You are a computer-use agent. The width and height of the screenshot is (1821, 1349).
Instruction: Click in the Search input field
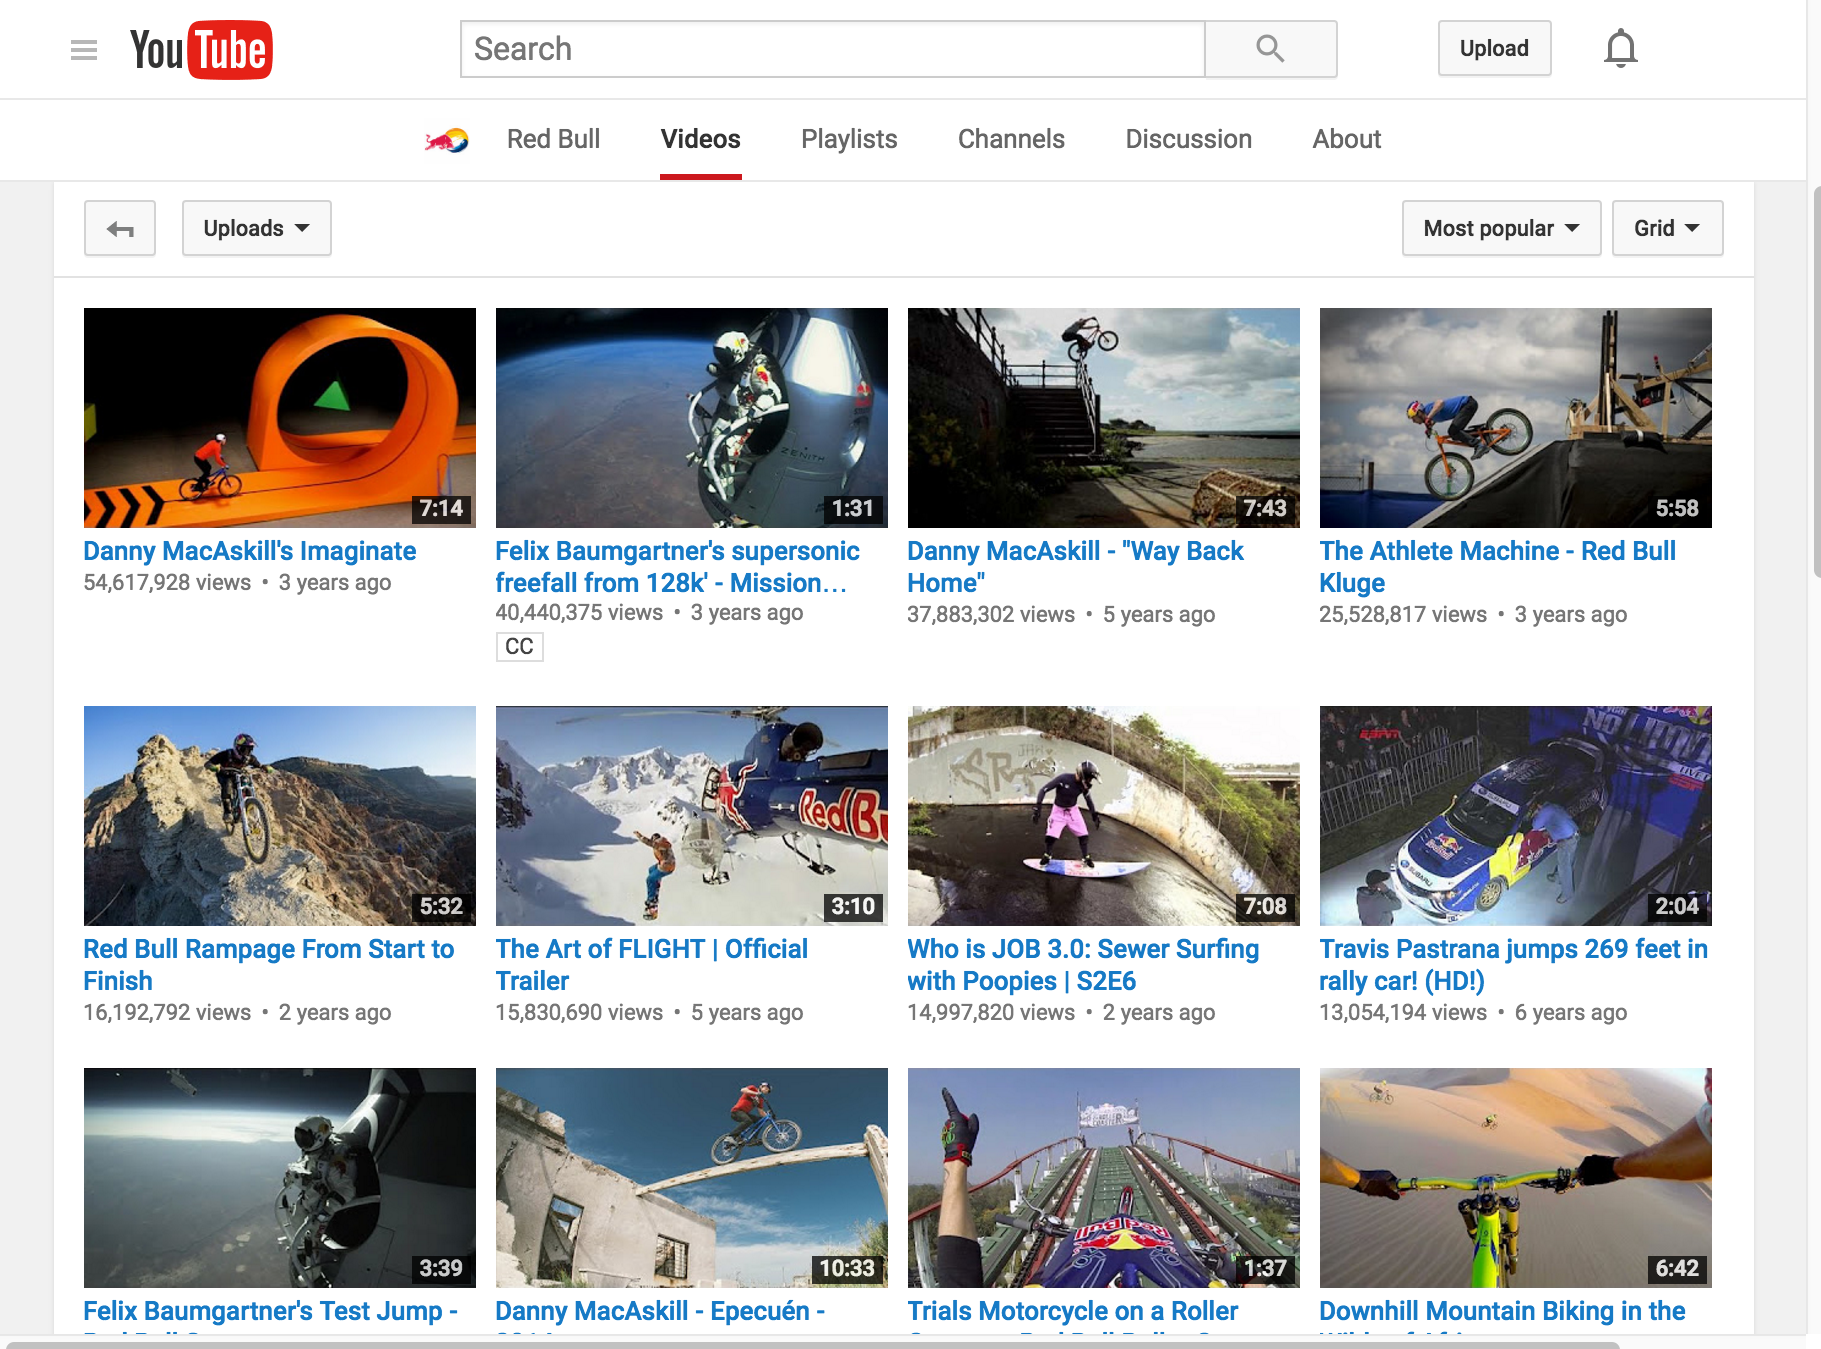(832, 49)
